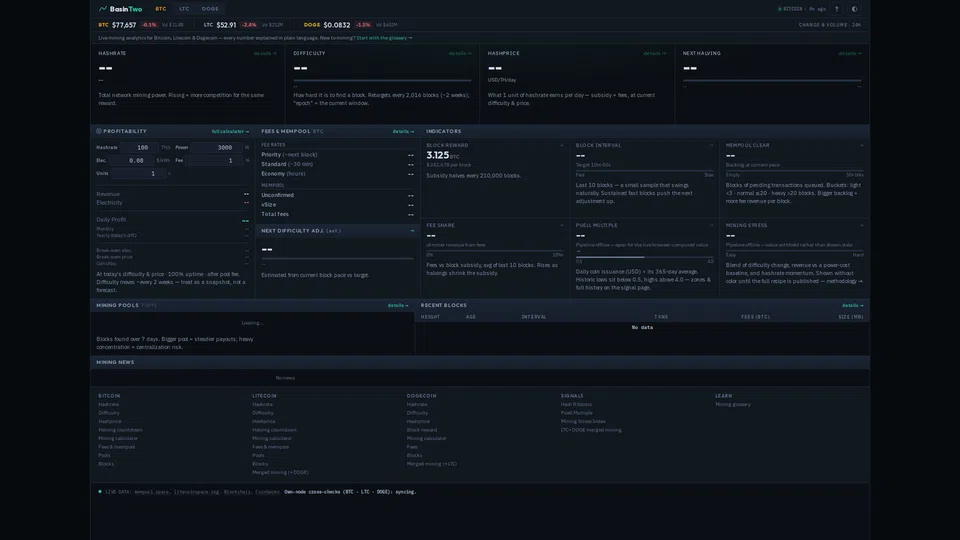This screenshot has height=540, width=960.
Task: Sort blocks by Height column
Action: (430, 317)
